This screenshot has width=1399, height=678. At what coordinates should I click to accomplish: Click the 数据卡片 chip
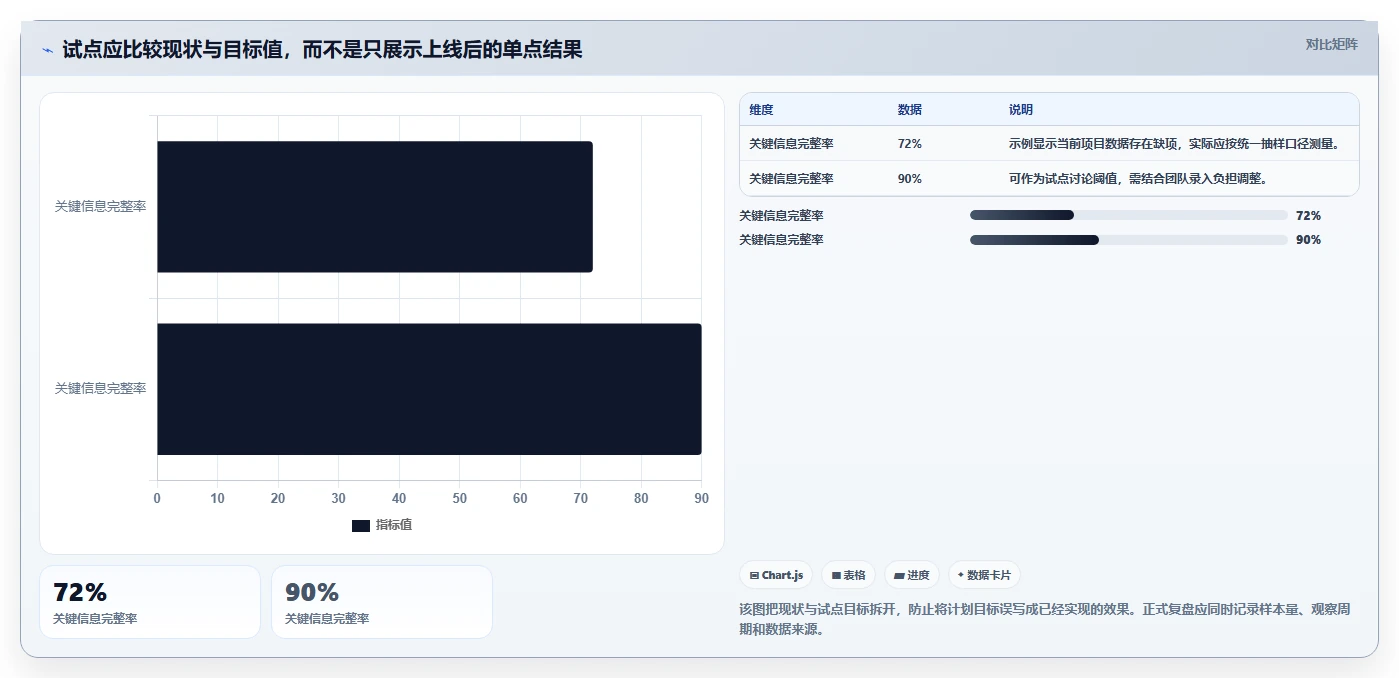coord(984,575)
